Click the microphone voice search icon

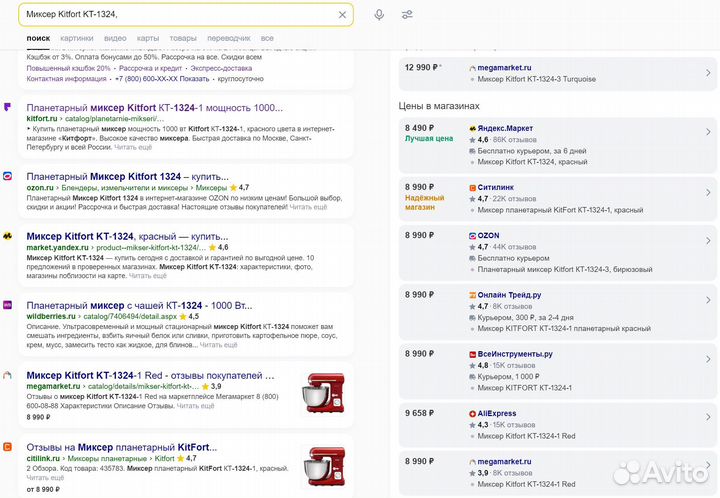pos(379,14)
